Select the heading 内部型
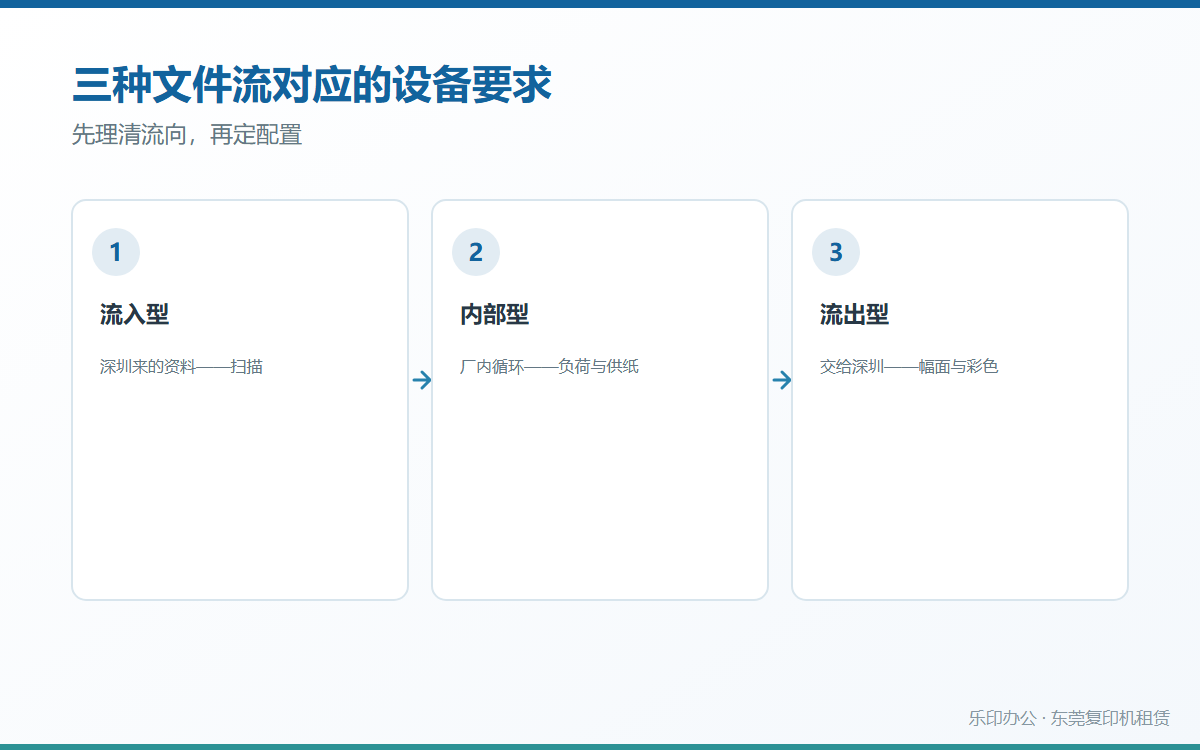This screenshot has width=1200, height=750. (x=495, y=315)
